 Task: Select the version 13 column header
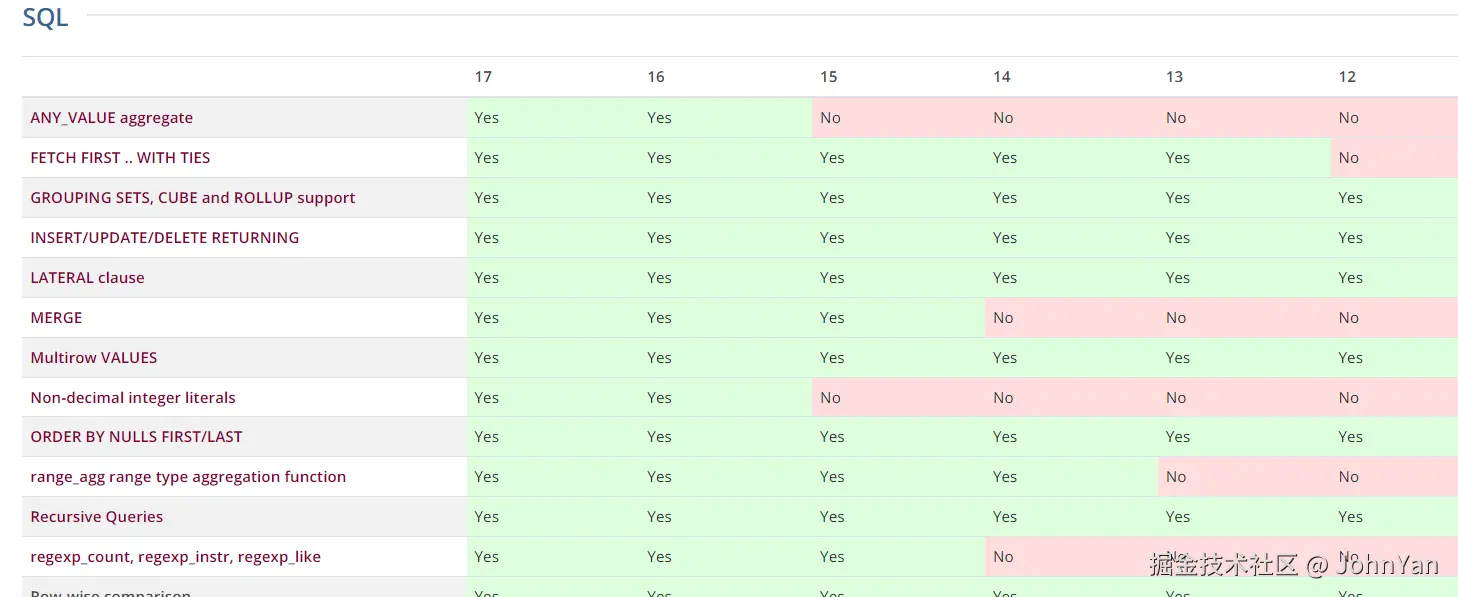tap(1174, 77)
